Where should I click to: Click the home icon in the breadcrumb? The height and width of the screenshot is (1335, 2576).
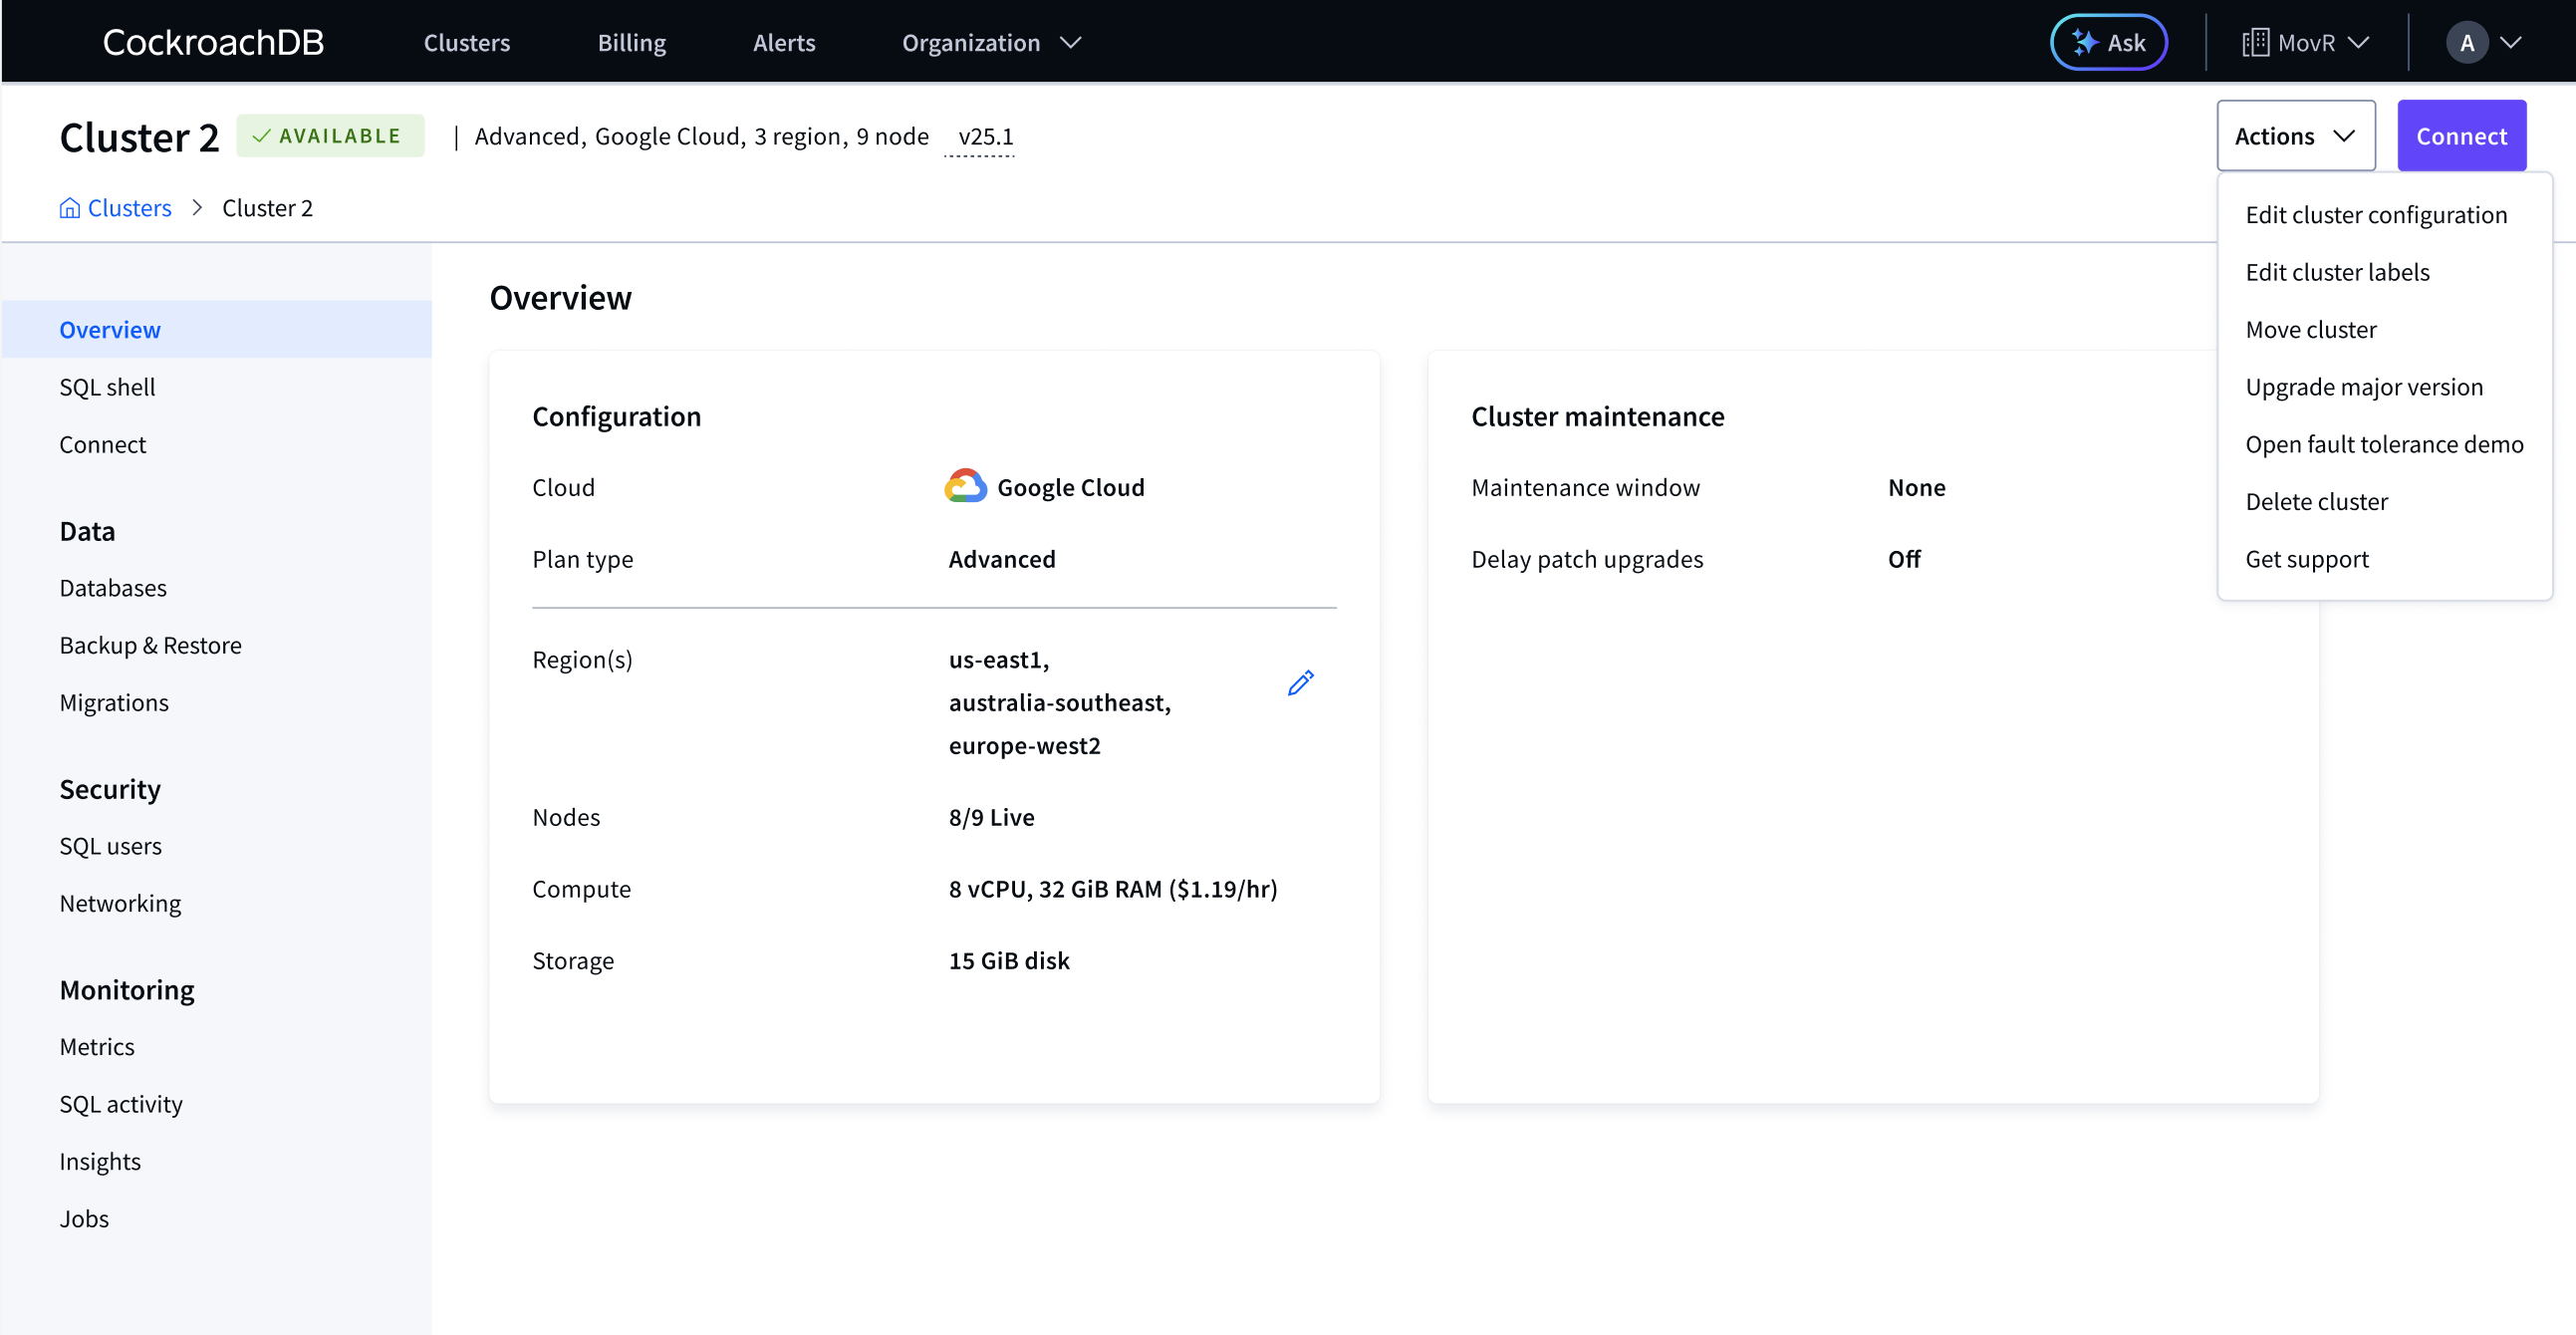pos(69,208)
